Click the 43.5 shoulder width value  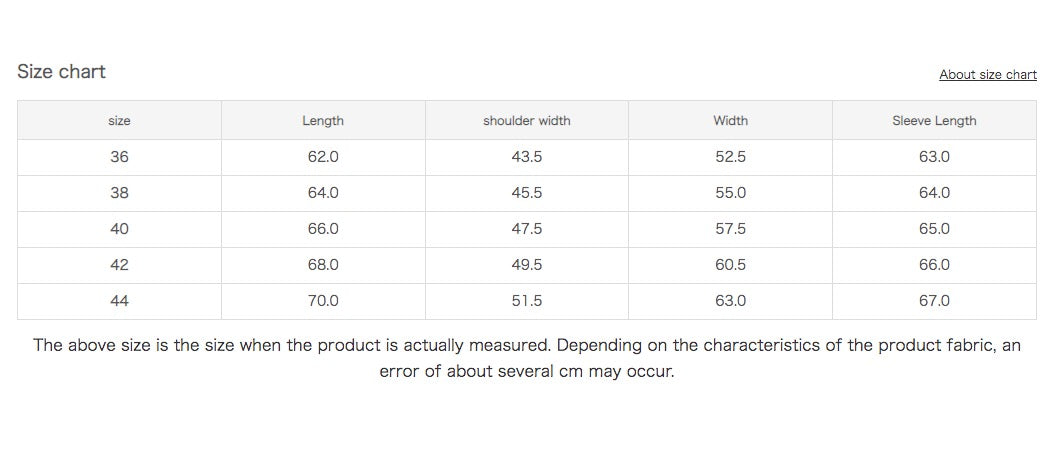[526, 157]
